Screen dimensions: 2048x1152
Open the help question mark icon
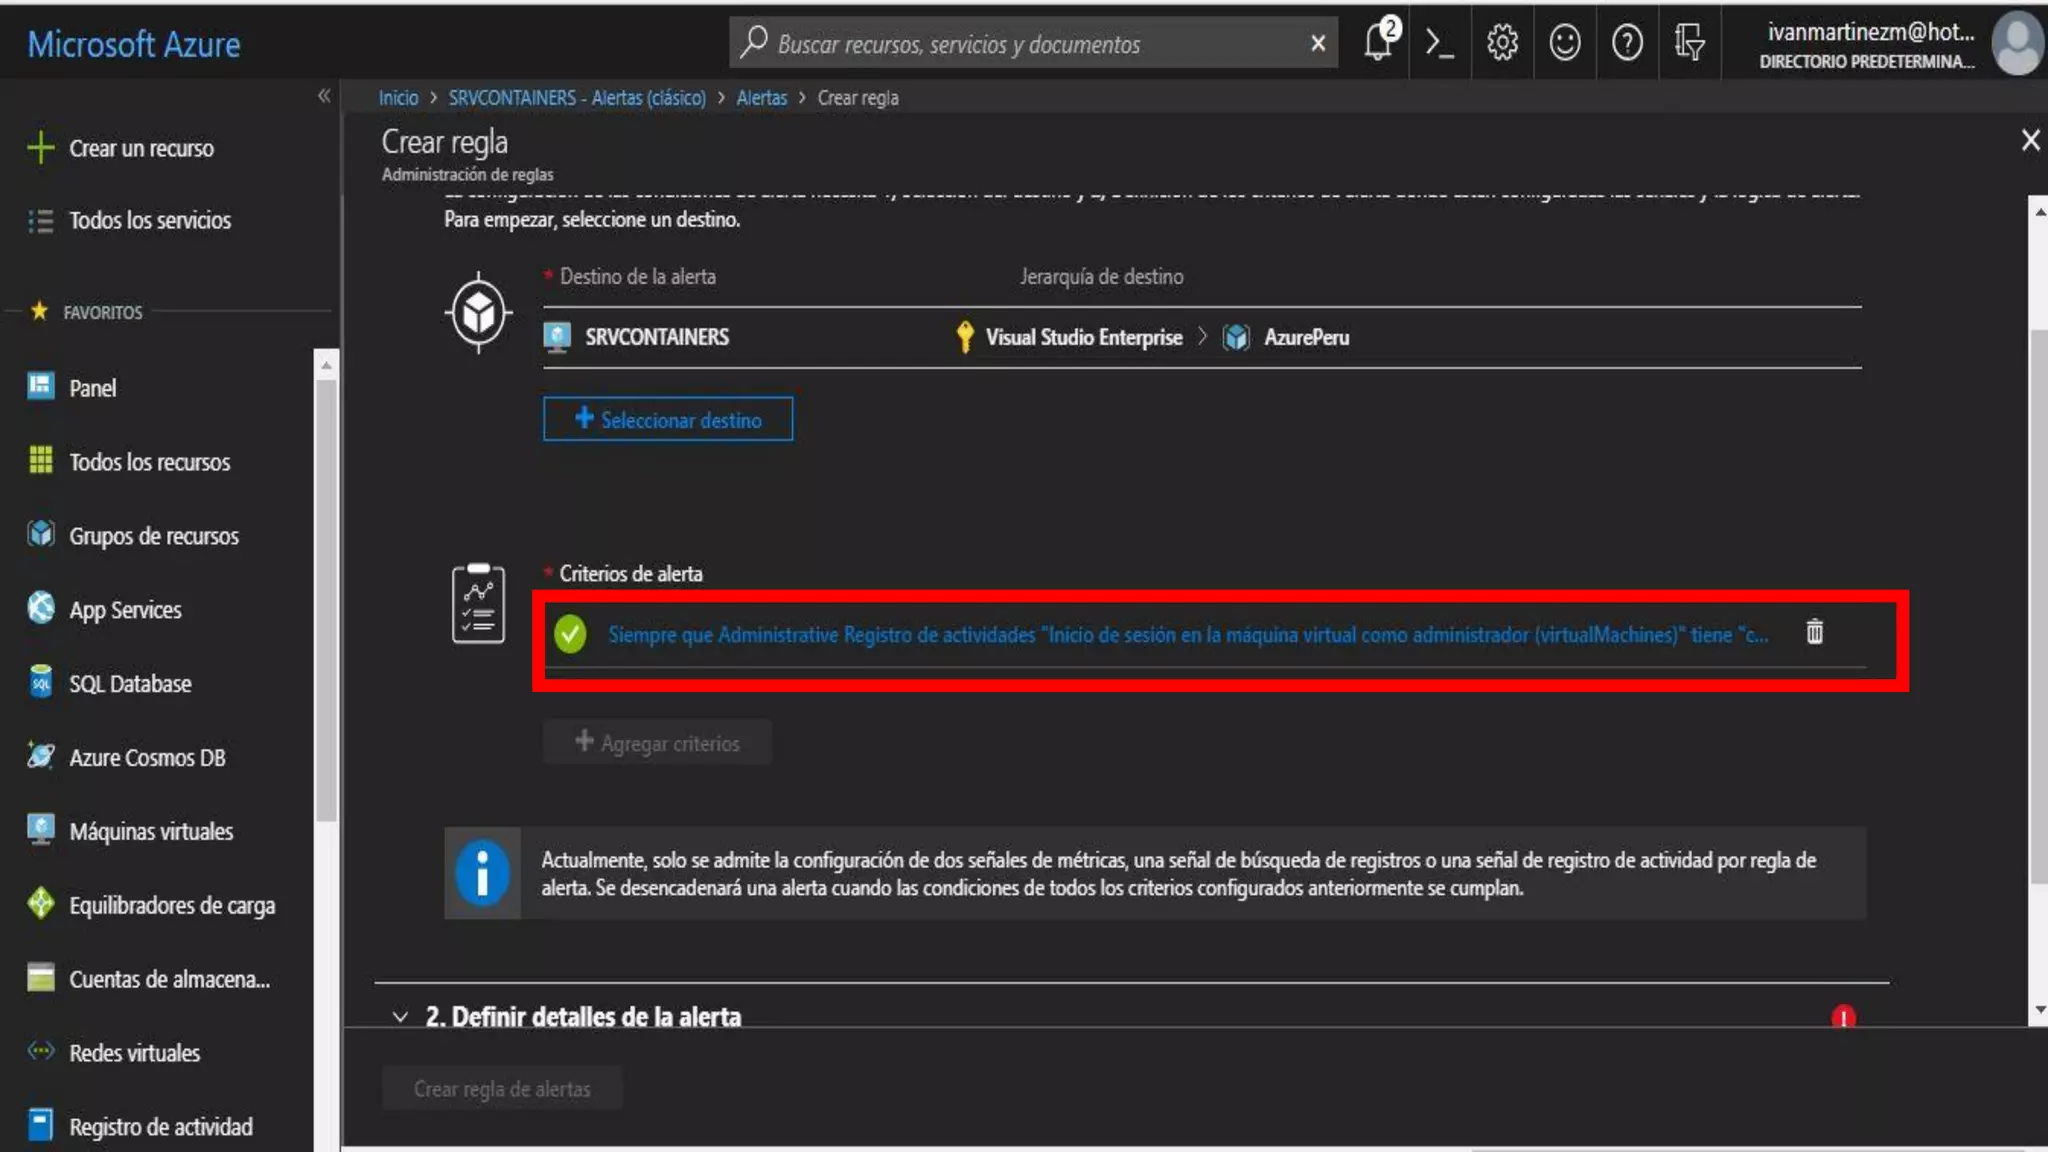pyautogui.click(x=1627, y=43)
